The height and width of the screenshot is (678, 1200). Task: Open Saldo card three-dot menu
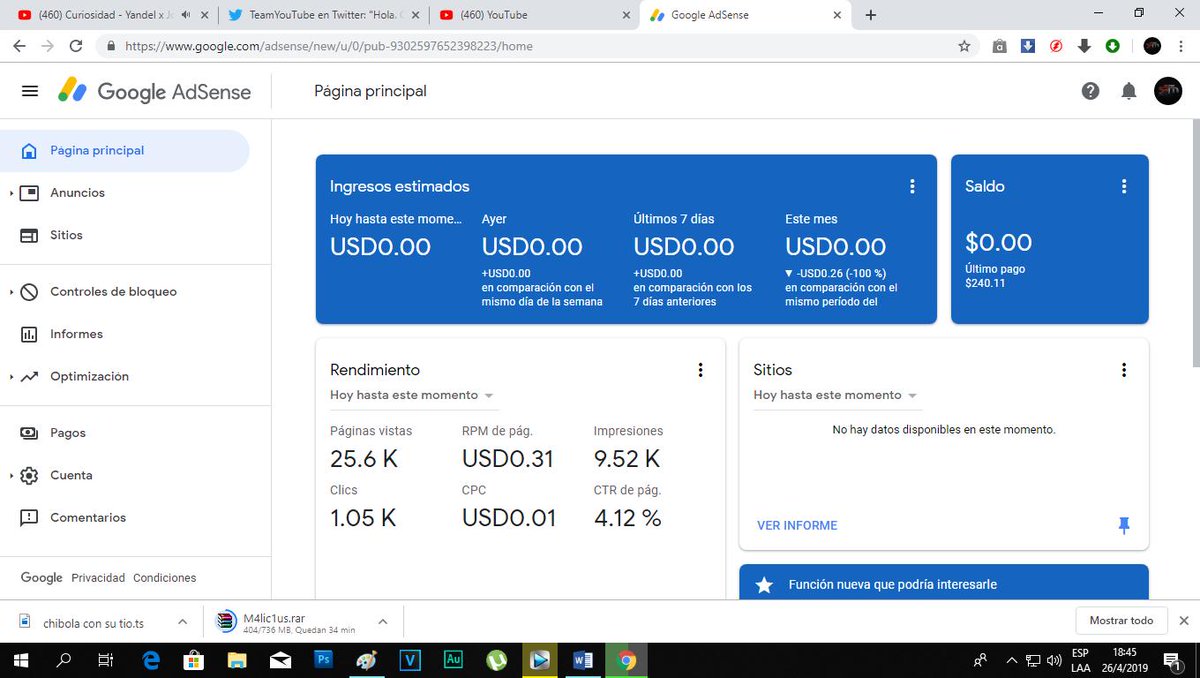[x=1124, y=186]
